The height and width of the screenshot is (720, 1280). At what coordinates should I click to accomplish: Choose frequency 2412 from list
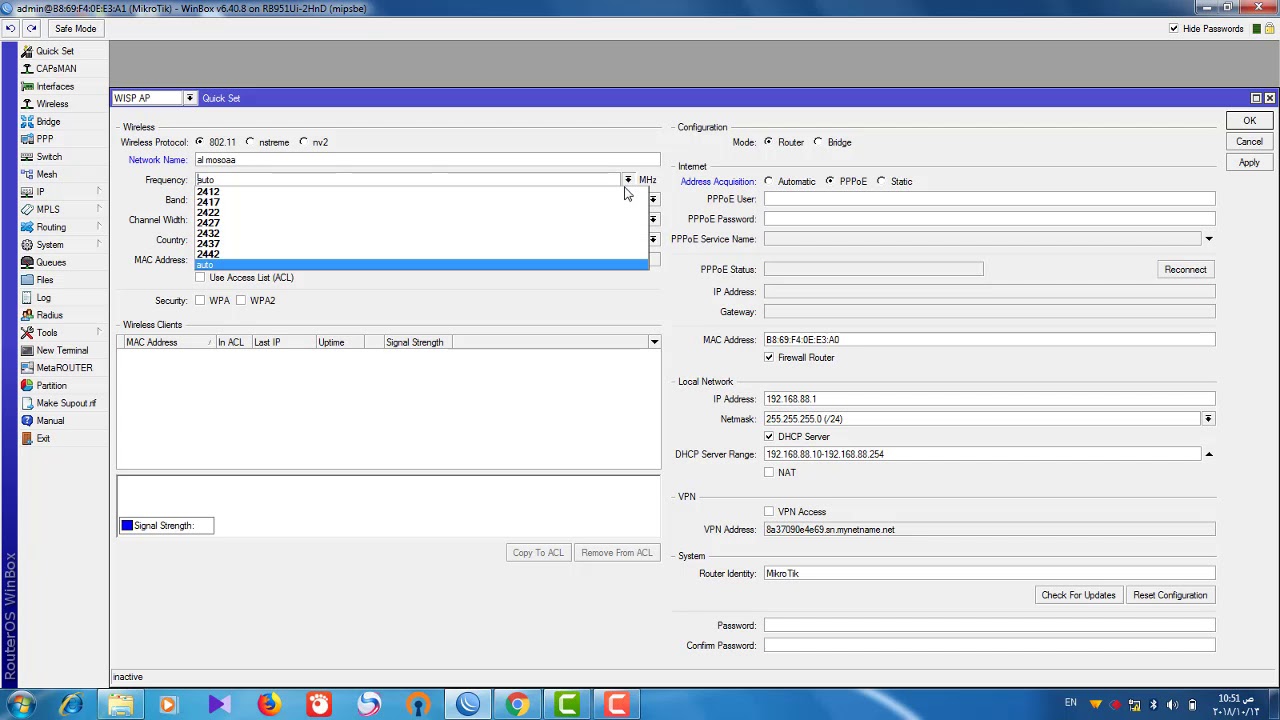pyautogui.click(x=422, y=192)
